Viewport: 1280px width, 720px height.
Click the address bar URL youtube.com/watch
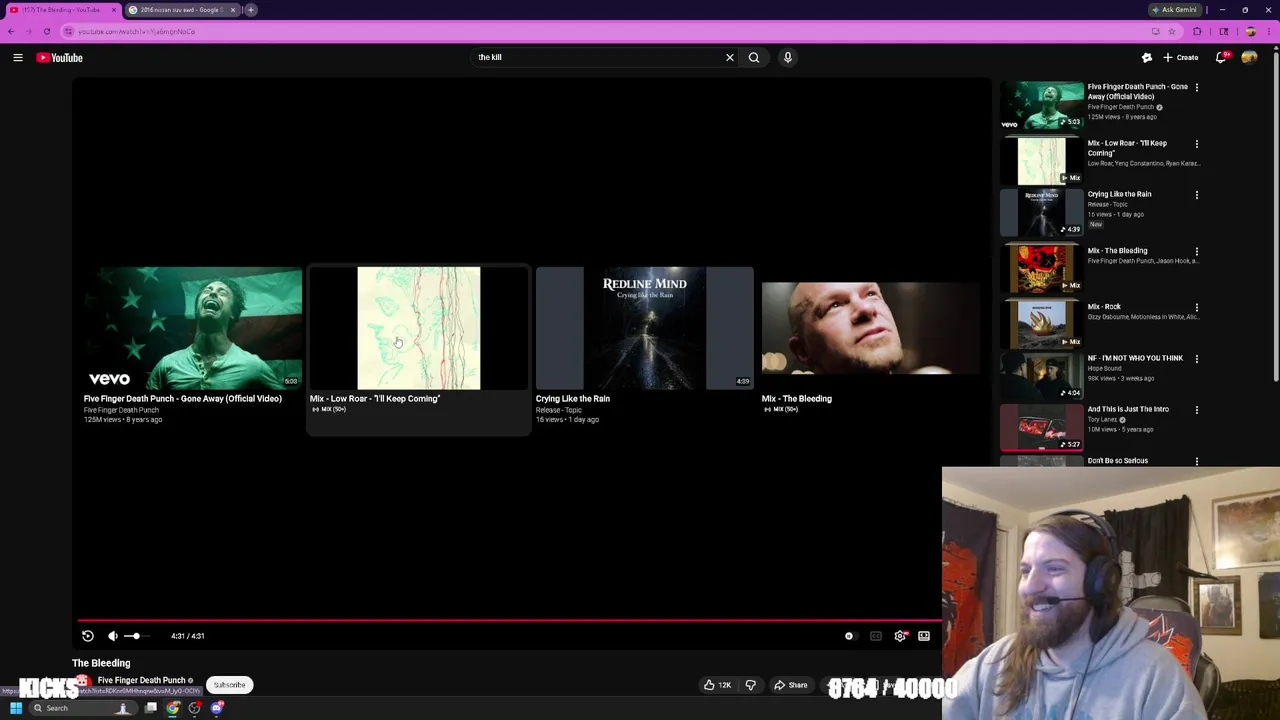[x=137, y=32]
